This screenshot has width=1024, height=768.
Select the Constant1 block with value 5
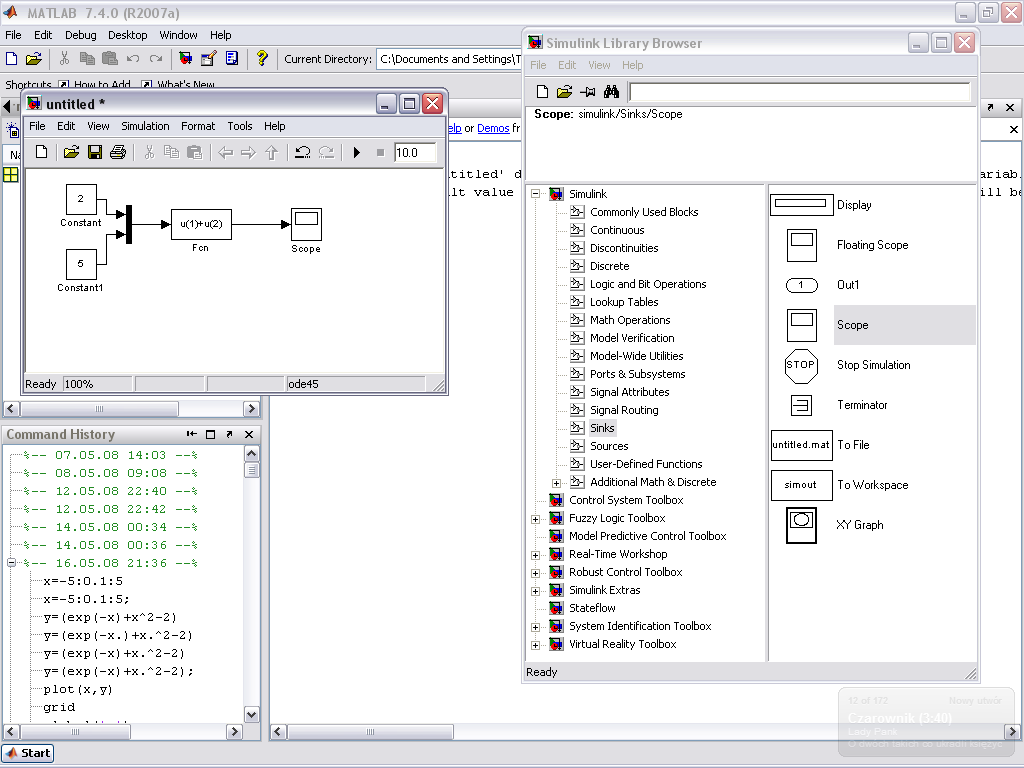click(81, 264)
